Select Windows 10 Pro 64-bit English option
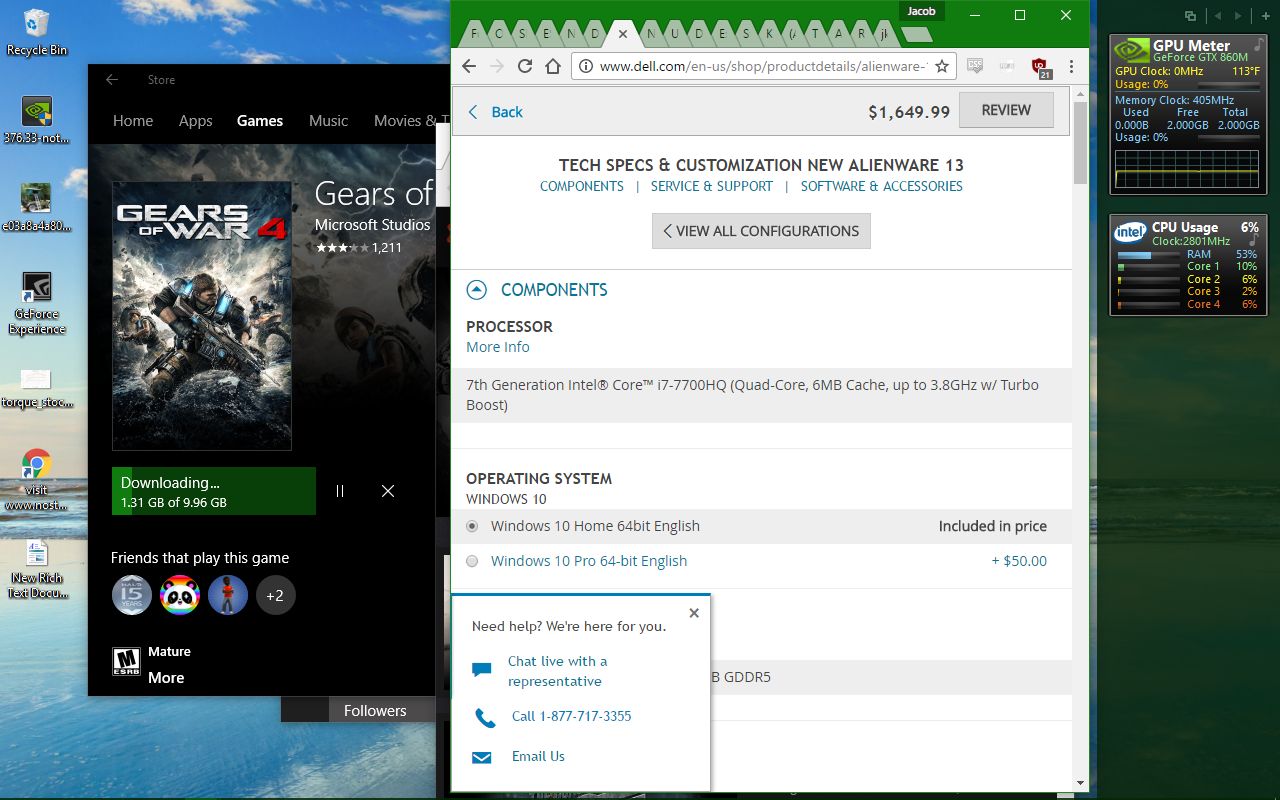This screenshot has width=1280, height=800. [x=472, y=561]
